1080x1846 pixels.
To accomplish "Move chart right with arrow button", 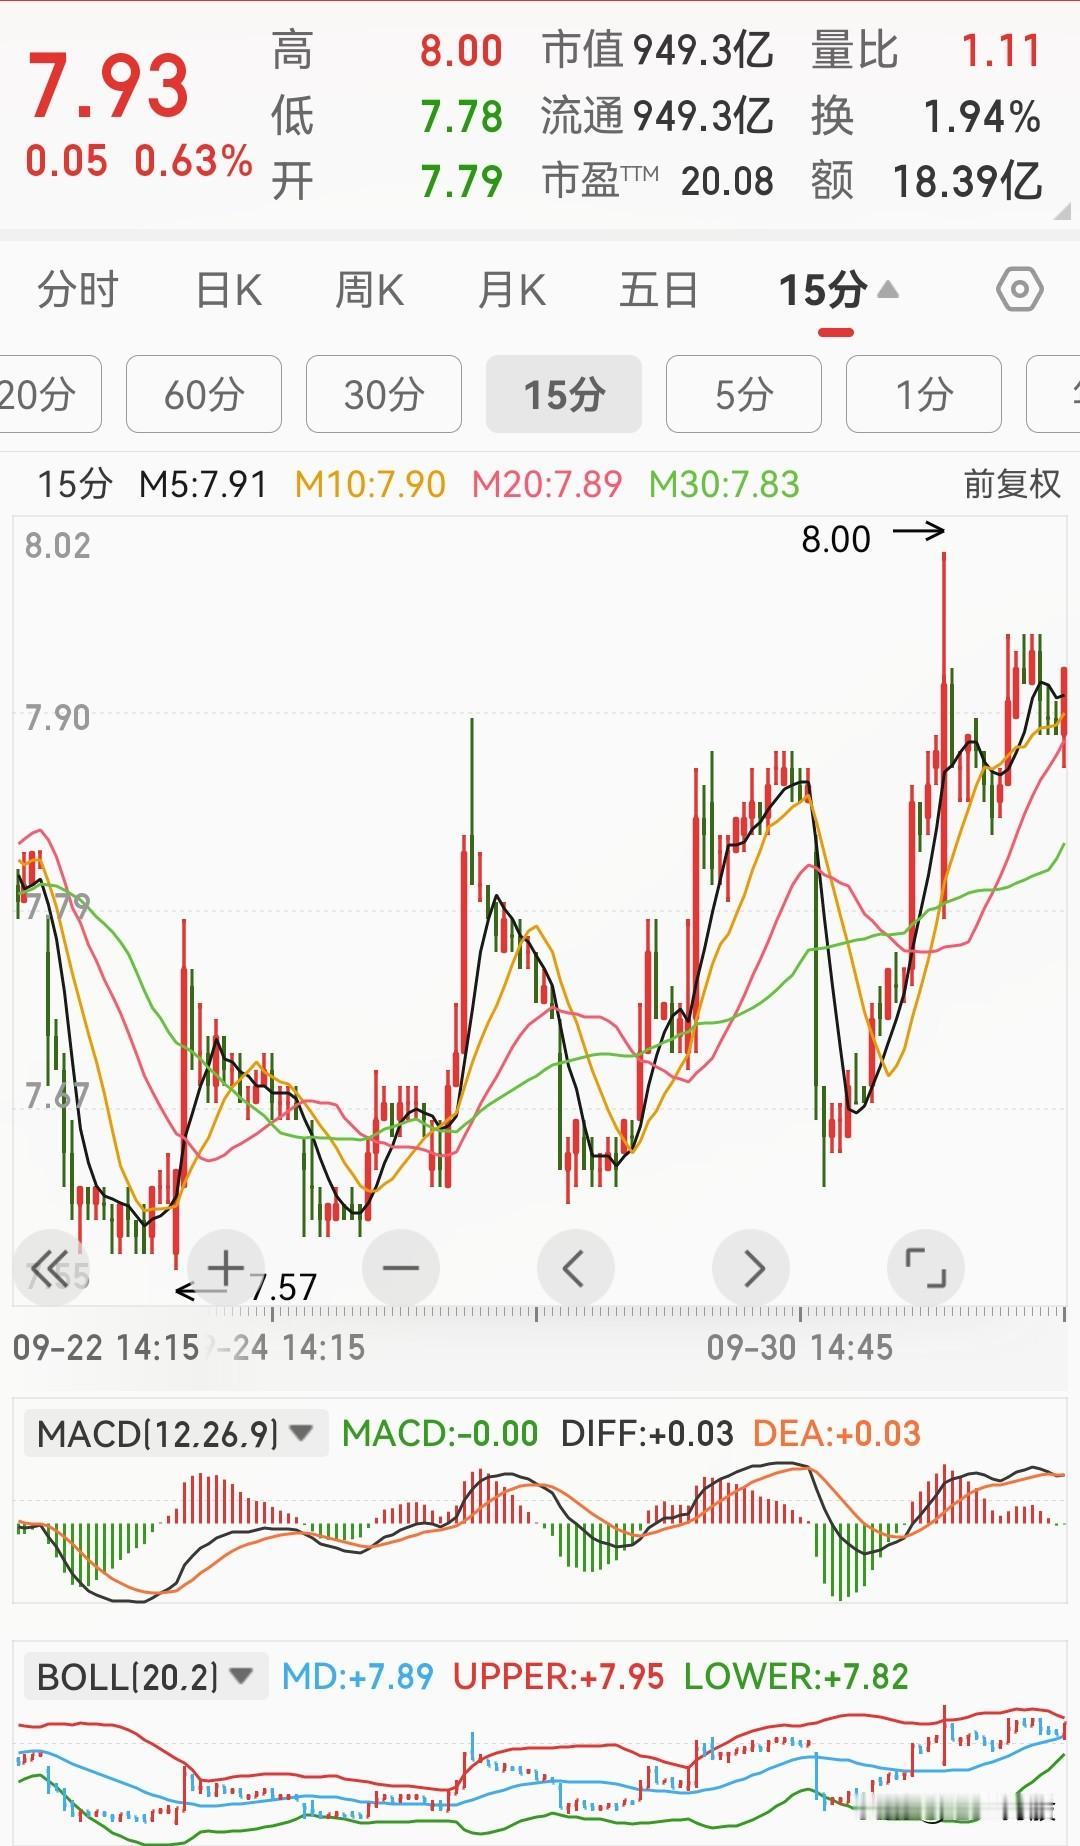I will coord(751,1268).
